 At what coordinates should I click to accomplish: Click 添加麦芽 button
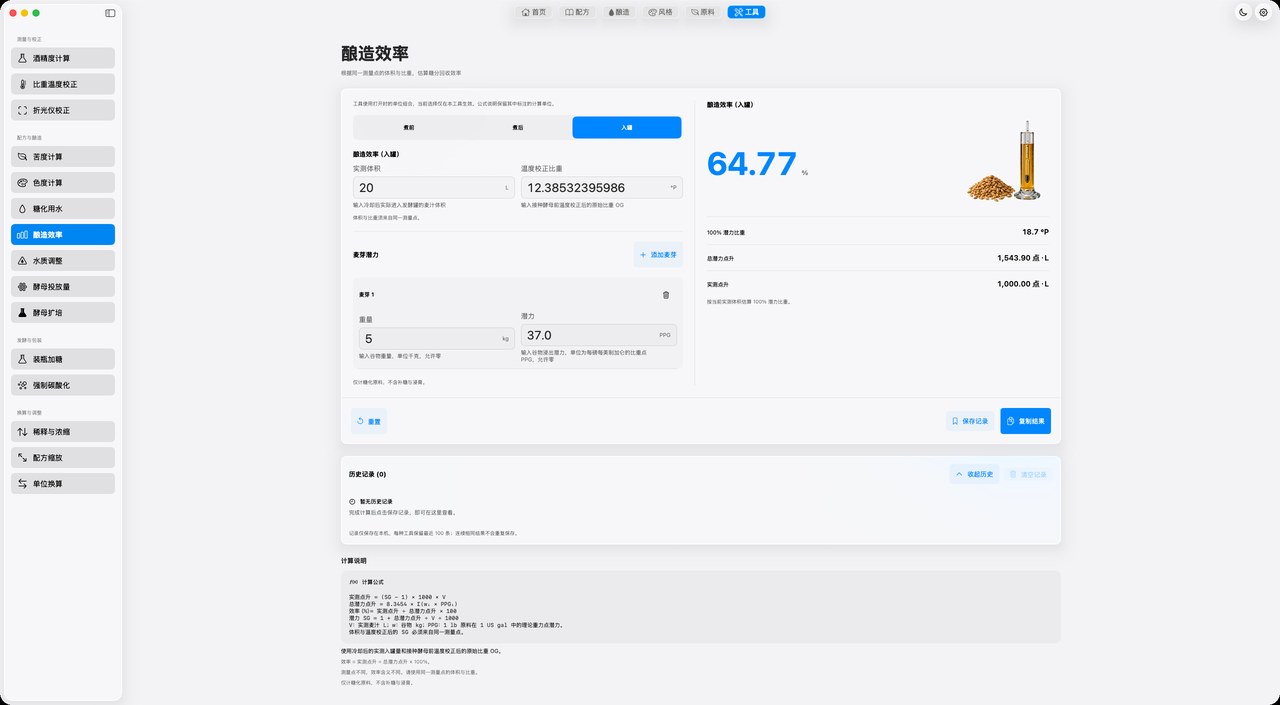[x=658, y=255]
